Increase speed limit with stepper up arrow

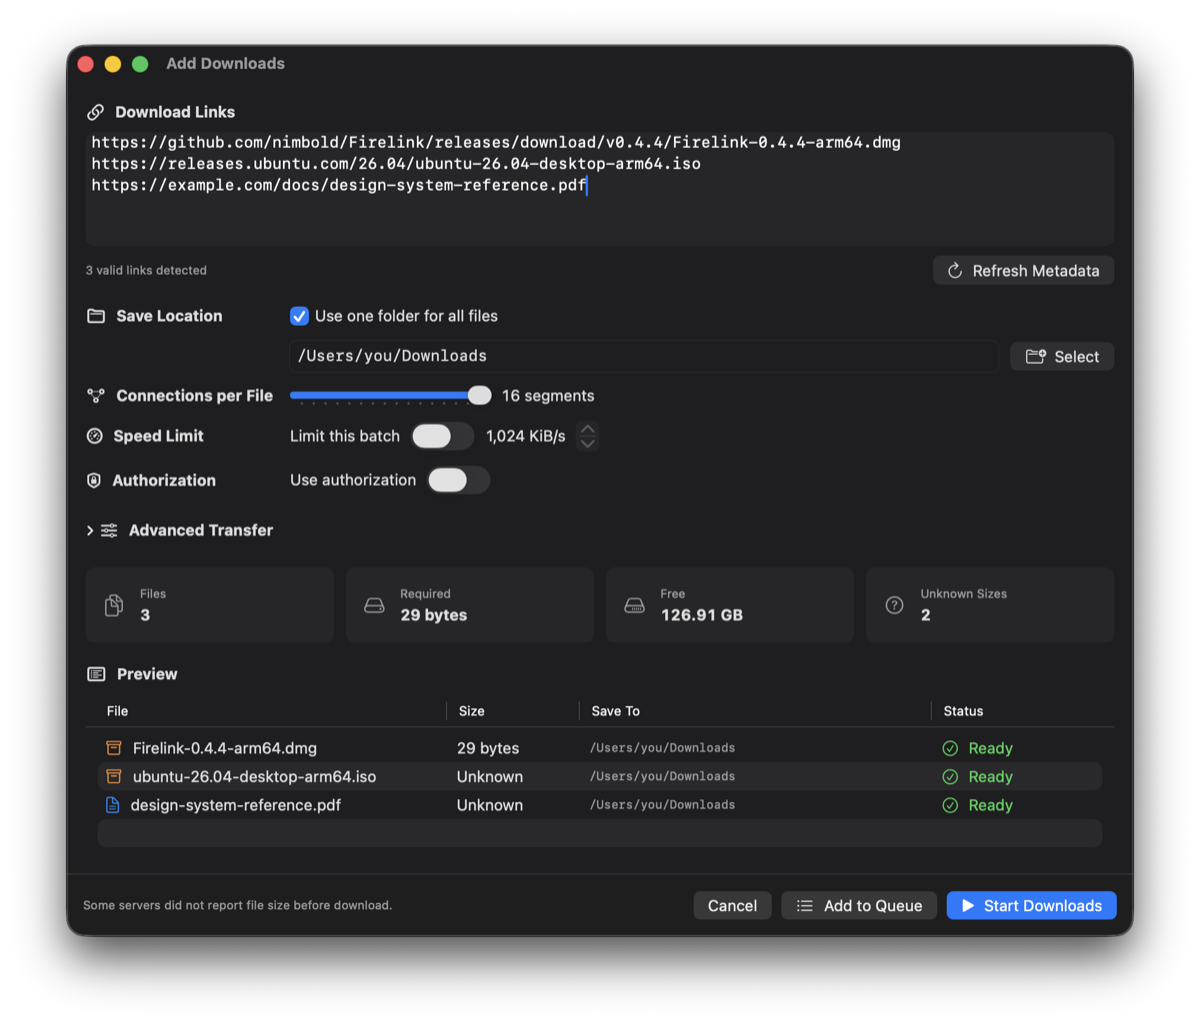click(x=588, y=429)
